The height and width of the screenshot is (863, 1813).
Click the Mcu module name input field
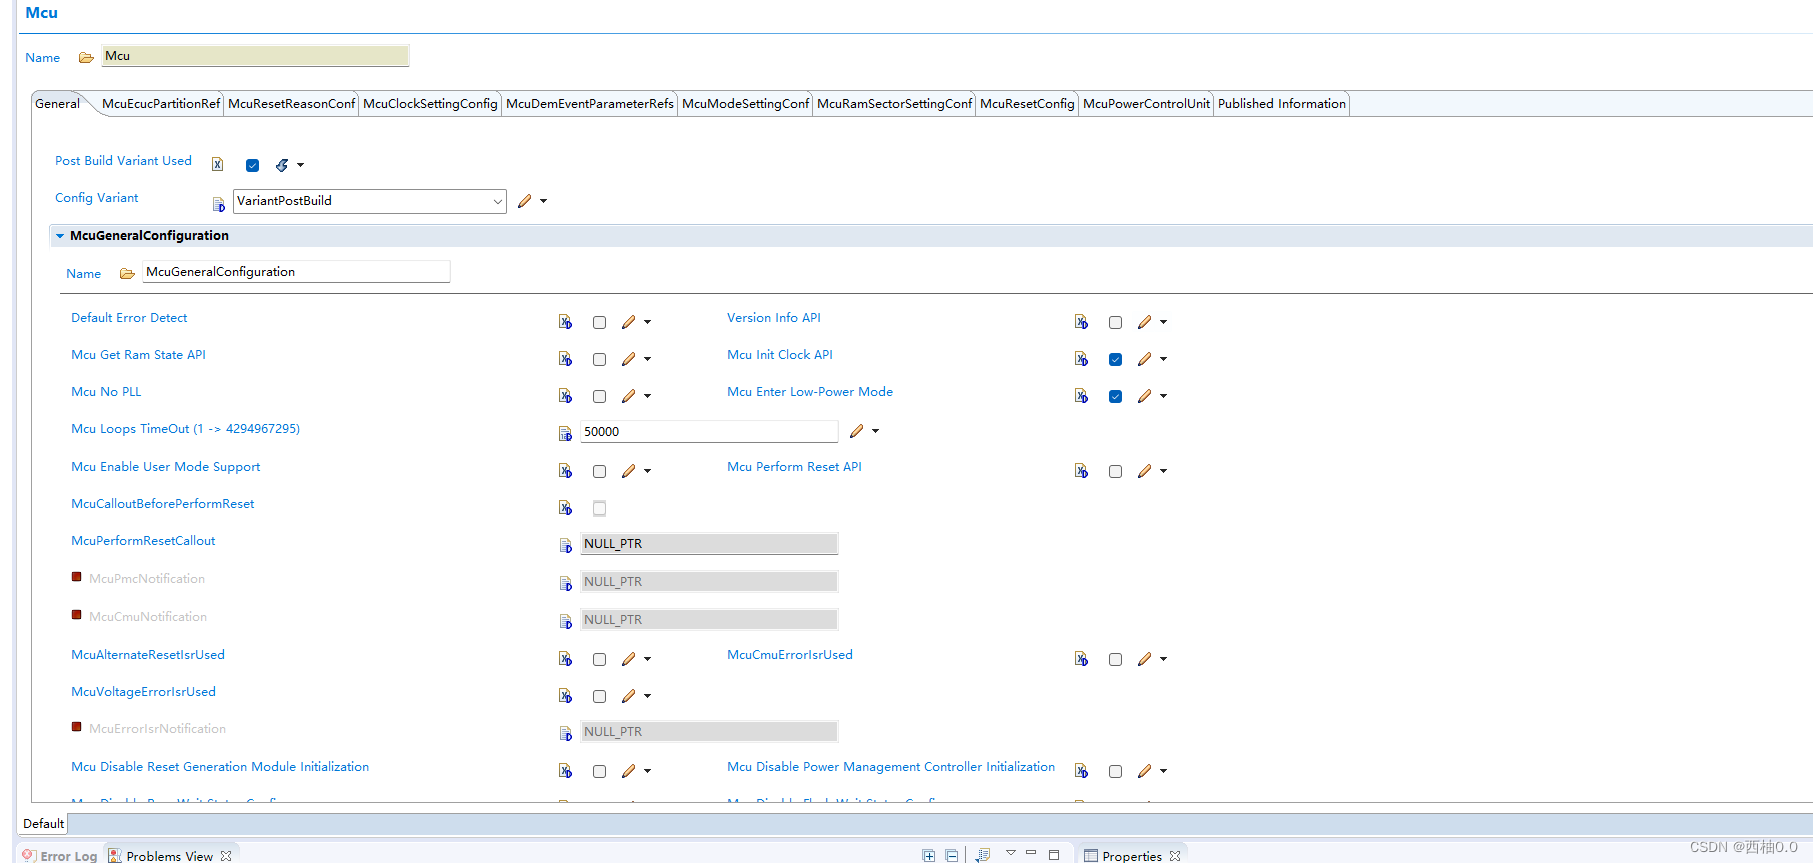click(255, 56)
